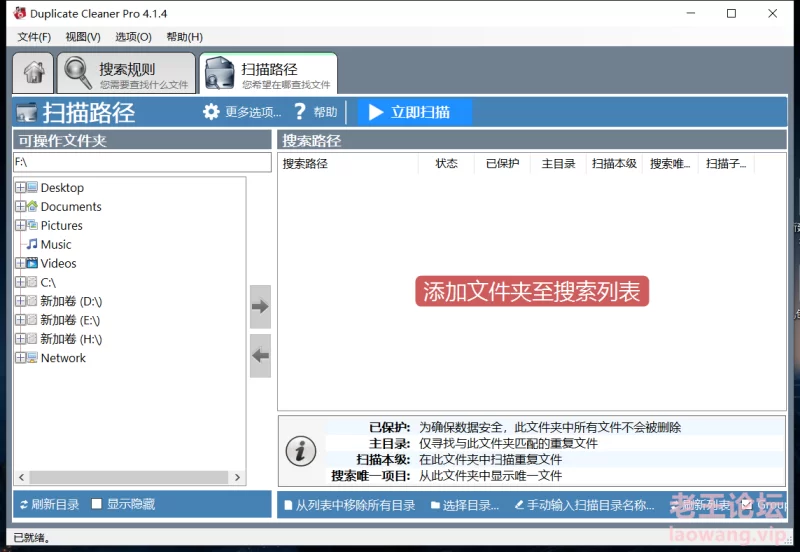The width and height of the screenshot is (800, 552).
Task: Click the 扫描本级 column header
Action: pyautogui.click(x=614, y=164)
